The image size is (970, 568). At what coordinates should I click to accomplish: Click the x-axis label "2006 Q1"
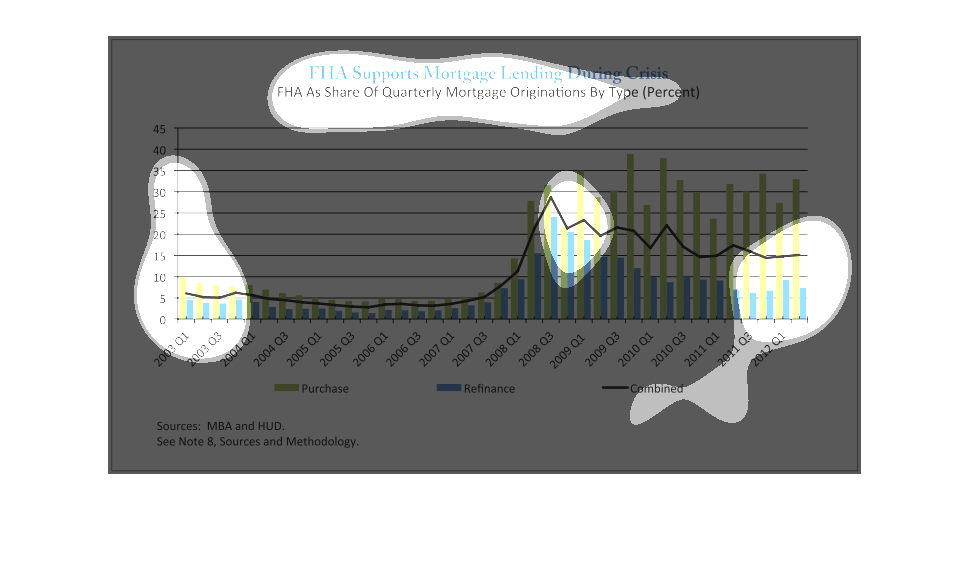[371, 350]
